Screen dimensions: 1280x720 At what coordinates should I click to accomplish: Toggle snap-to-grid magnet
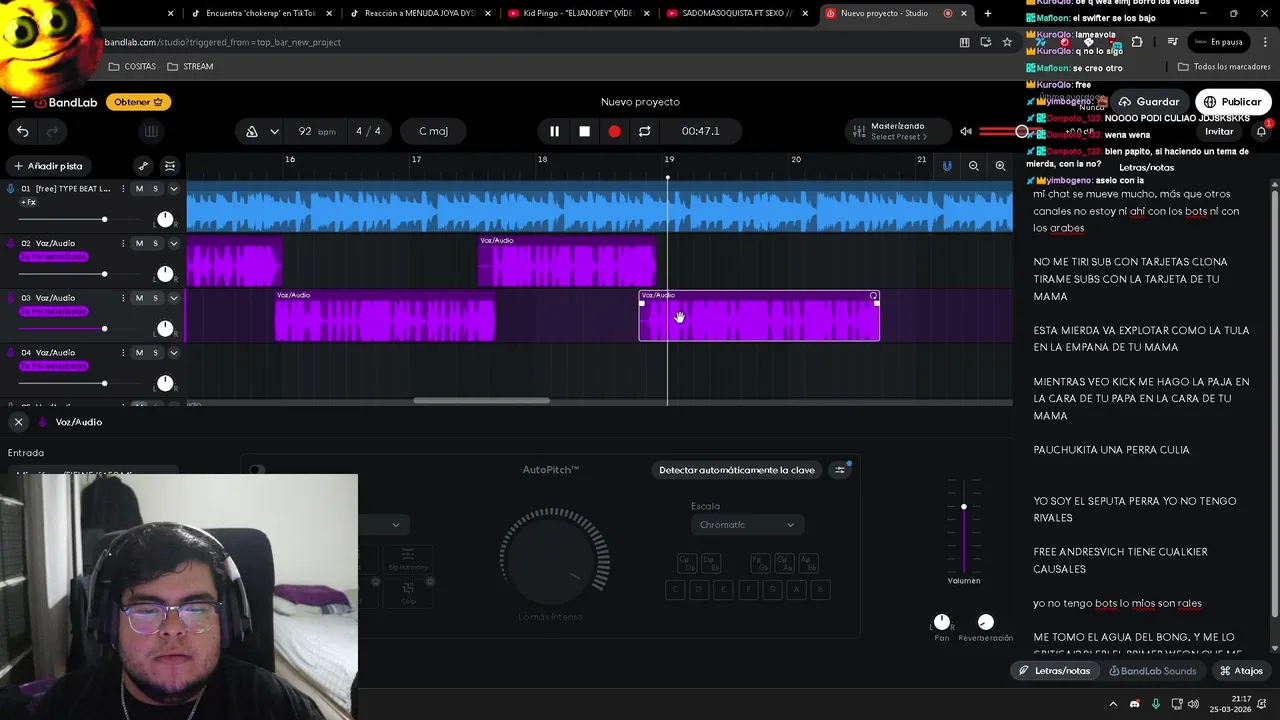pyautogui.click(x=947, y=166)
